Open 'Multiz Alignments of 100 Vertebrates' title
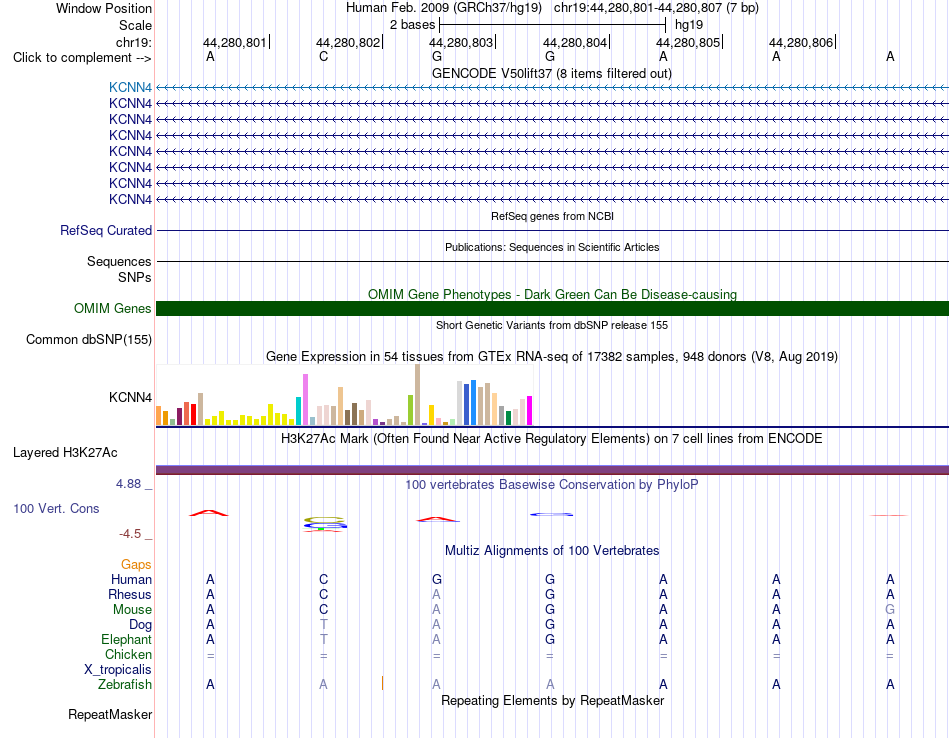Viewport: 950px width, 738px height. coord(552,550)
